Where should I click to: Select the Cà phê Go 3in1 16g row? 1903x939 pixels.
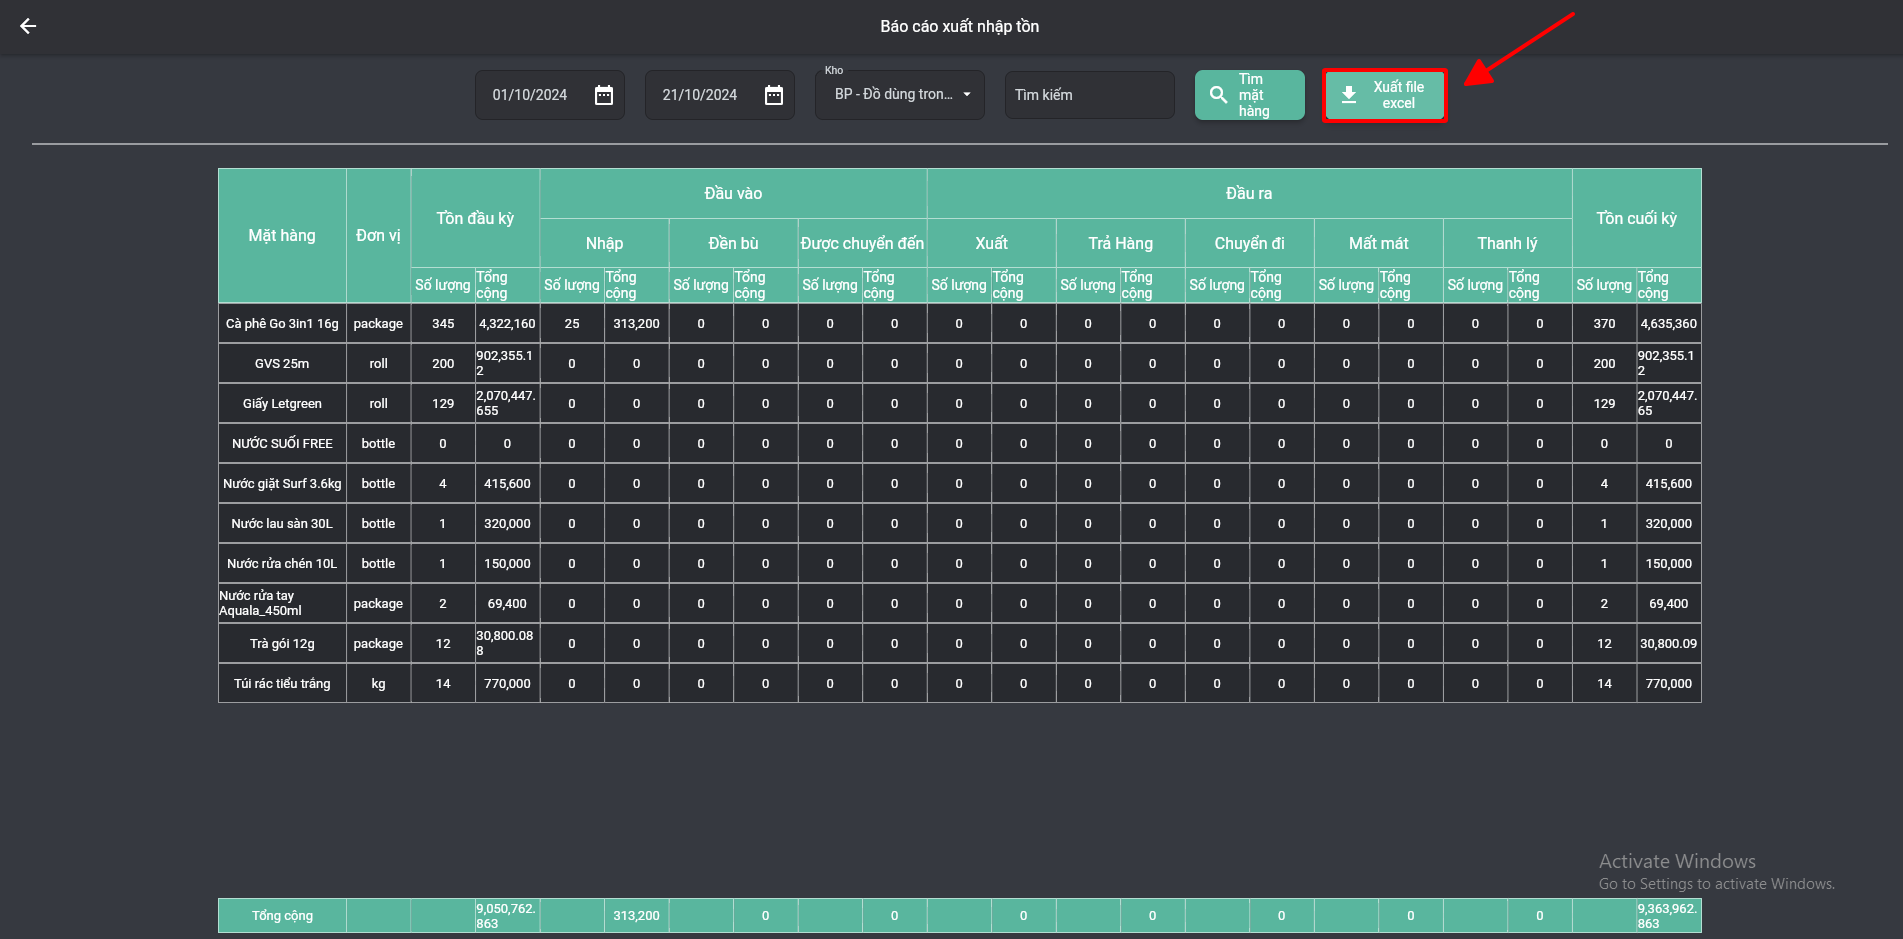[x=959, y=323]
